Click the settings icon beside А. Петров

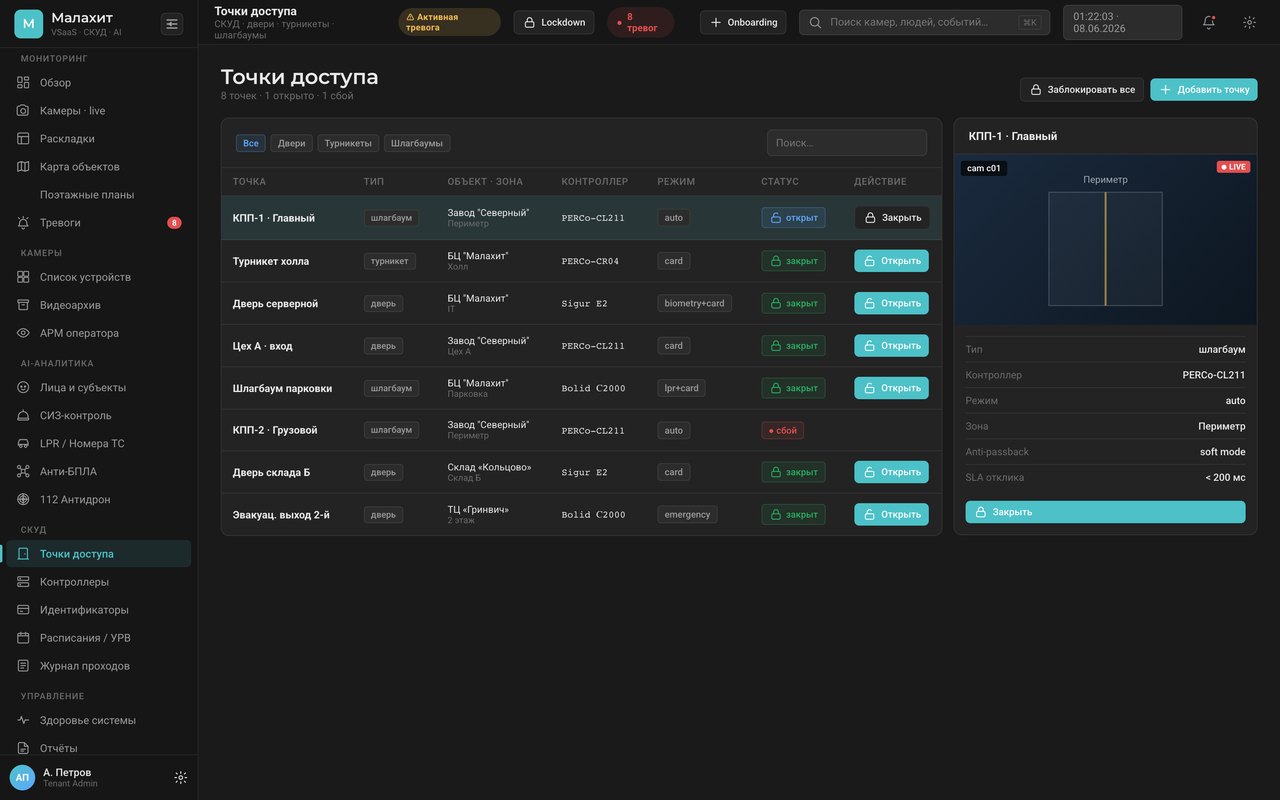point(181,777)
